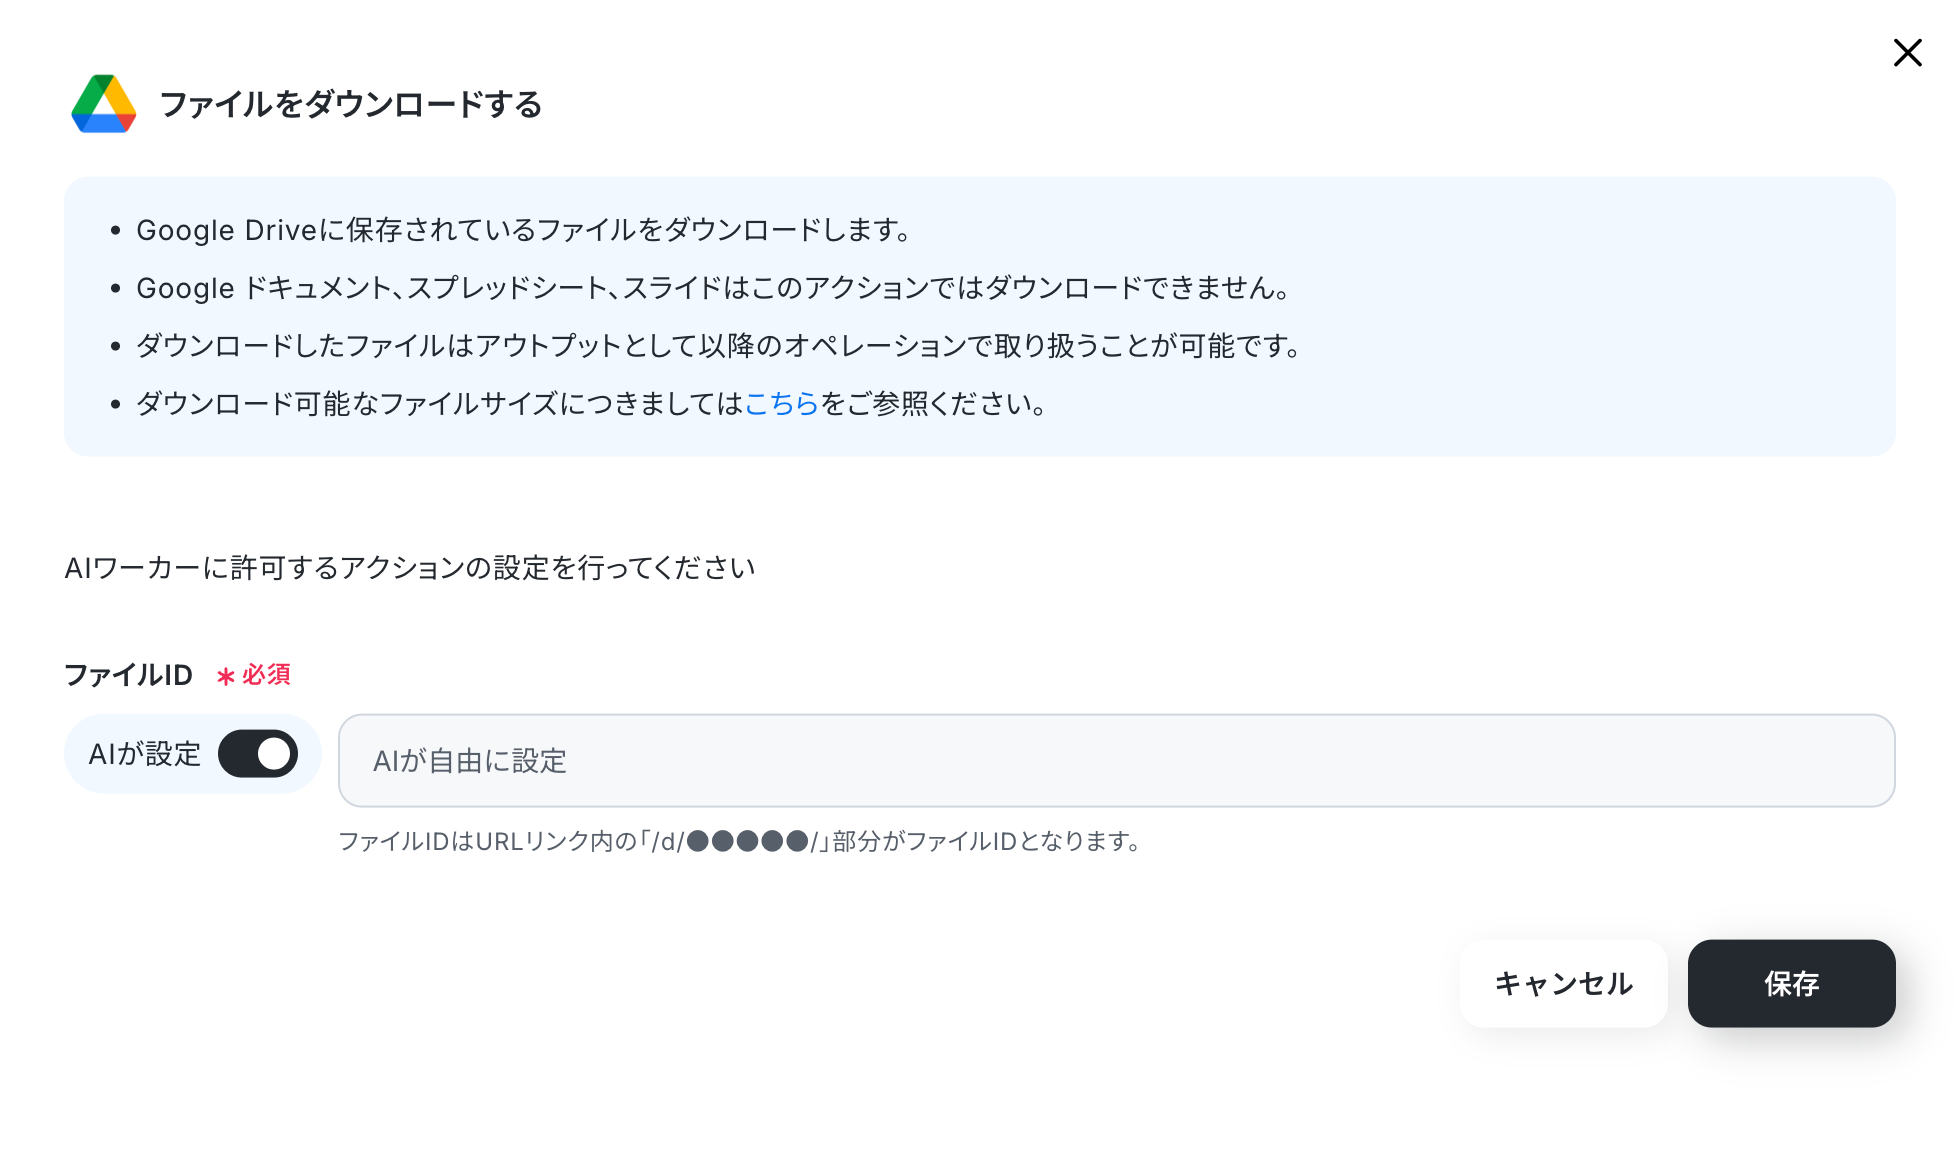Click the red asterisk beside 必須
Viewport: 1956px width, 1170px height.
(226, 677)
